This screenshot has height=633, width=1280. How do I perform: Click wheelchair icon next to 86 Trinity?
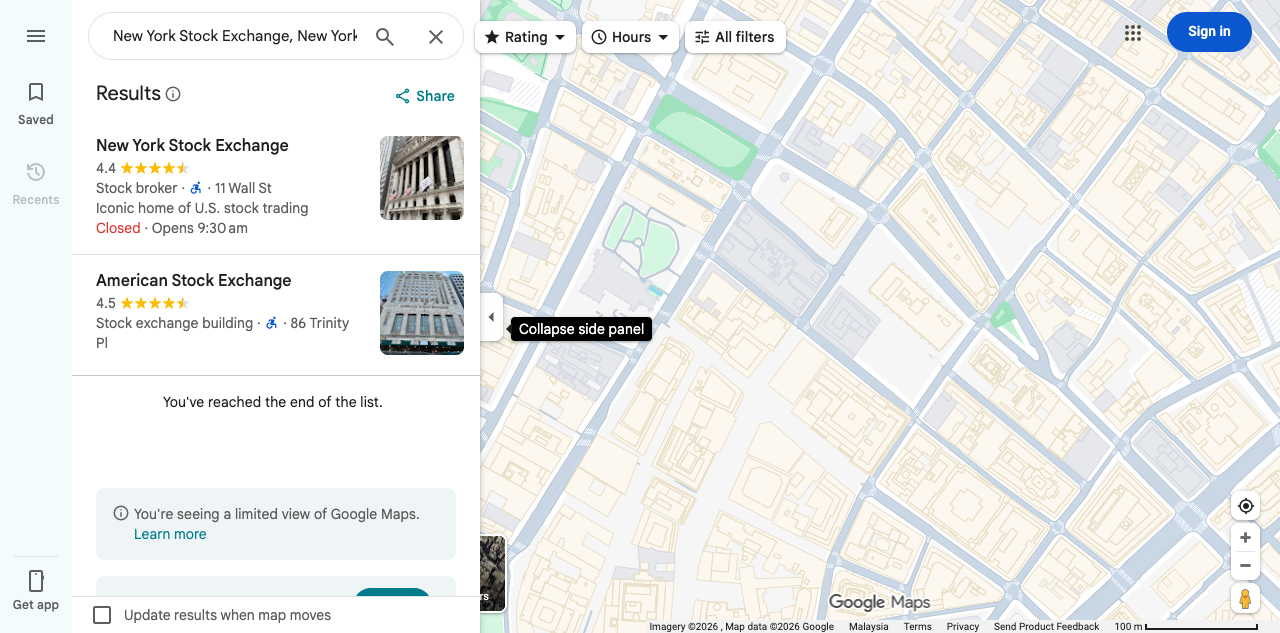[272, 323]
